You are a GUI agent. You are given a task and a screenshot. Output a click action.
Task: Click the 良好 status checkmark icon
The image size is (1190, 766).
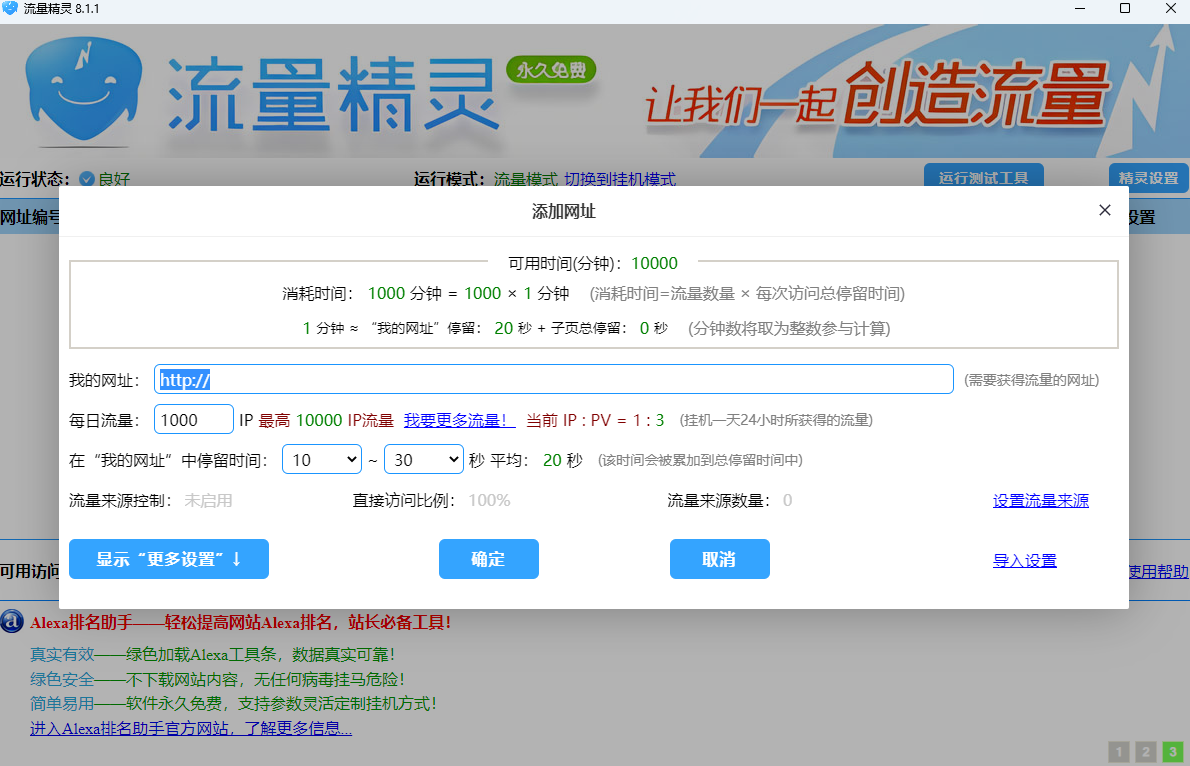(87, 179)
